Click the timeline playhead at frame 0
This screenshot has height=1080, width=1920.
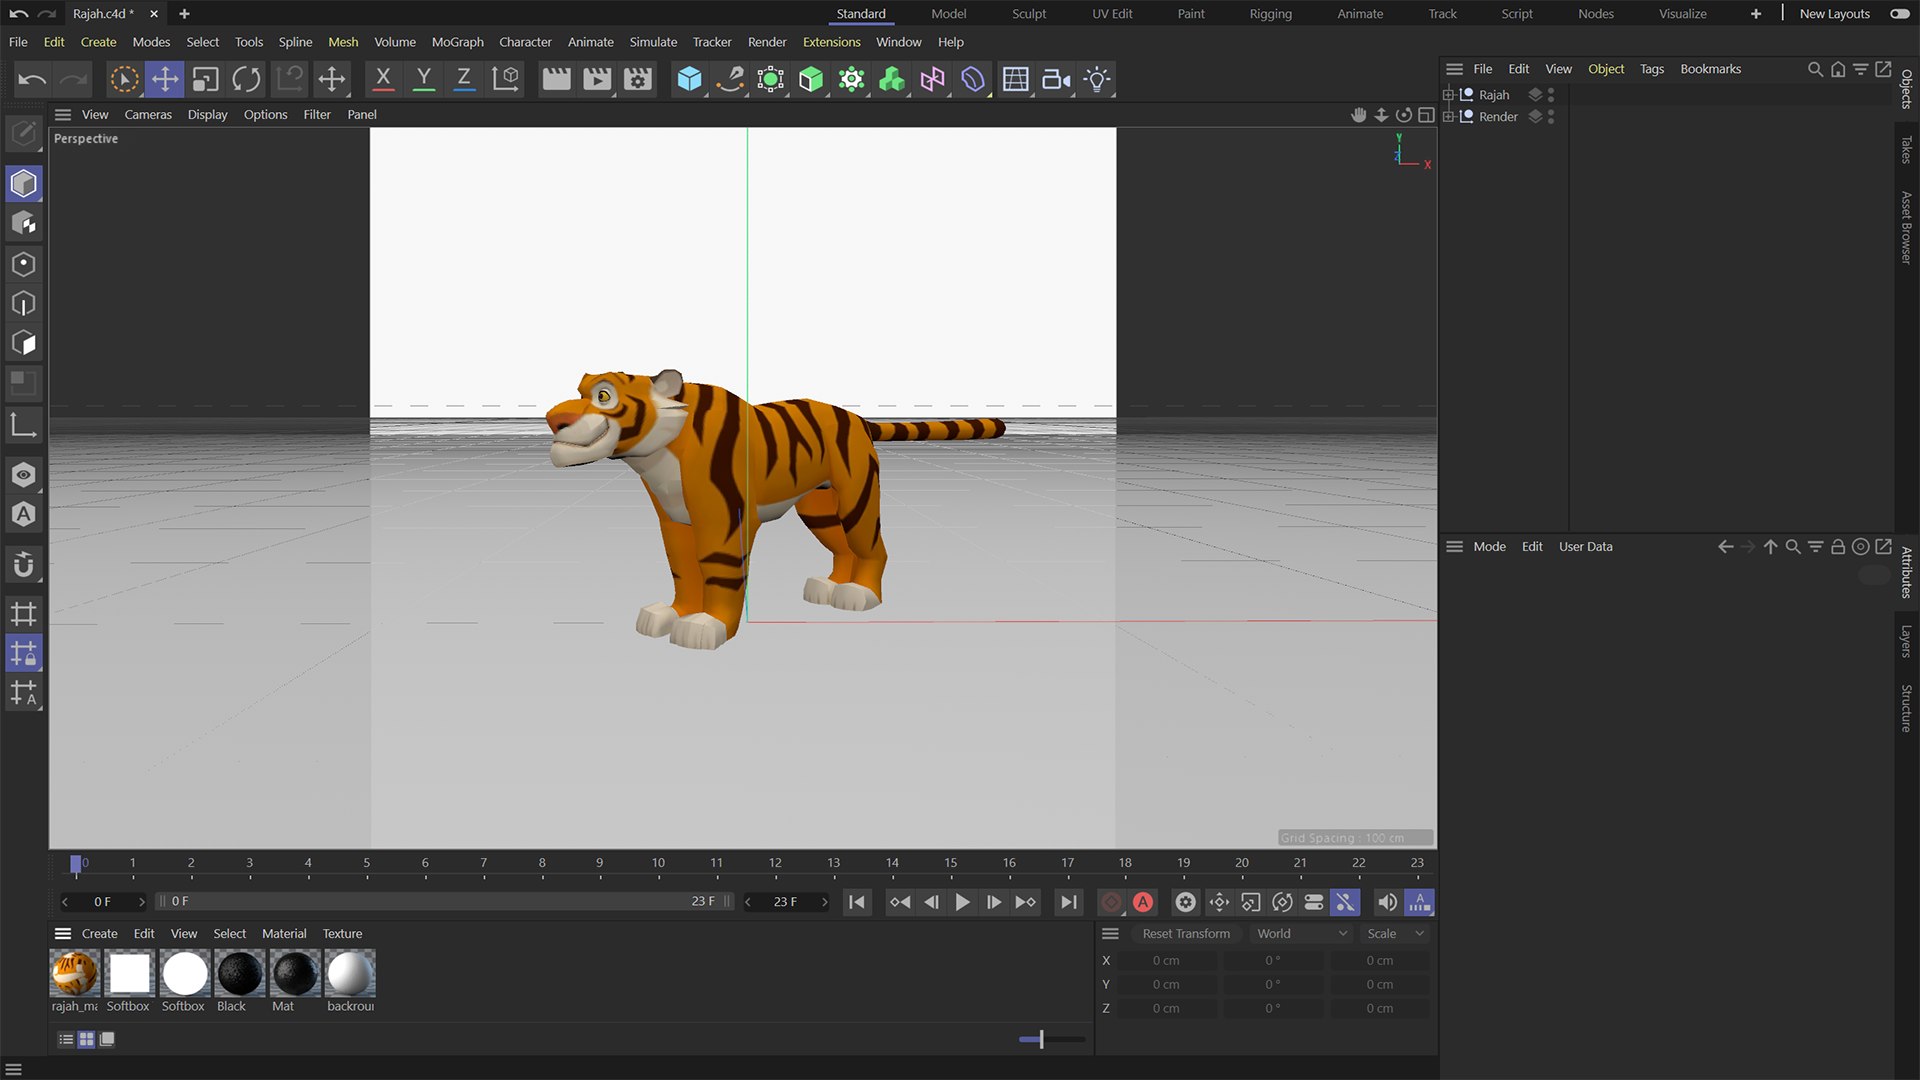tap(76, 865)
